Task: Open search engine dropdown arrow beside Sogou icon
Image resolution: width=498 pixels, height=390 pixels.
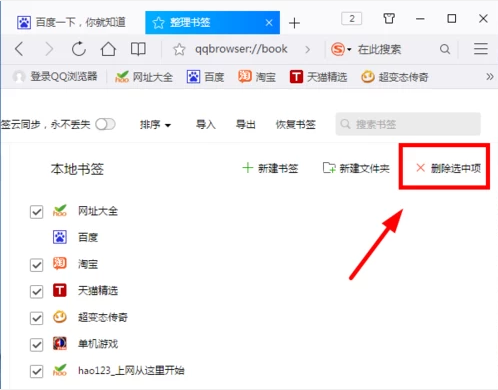Action: (349, 50)
